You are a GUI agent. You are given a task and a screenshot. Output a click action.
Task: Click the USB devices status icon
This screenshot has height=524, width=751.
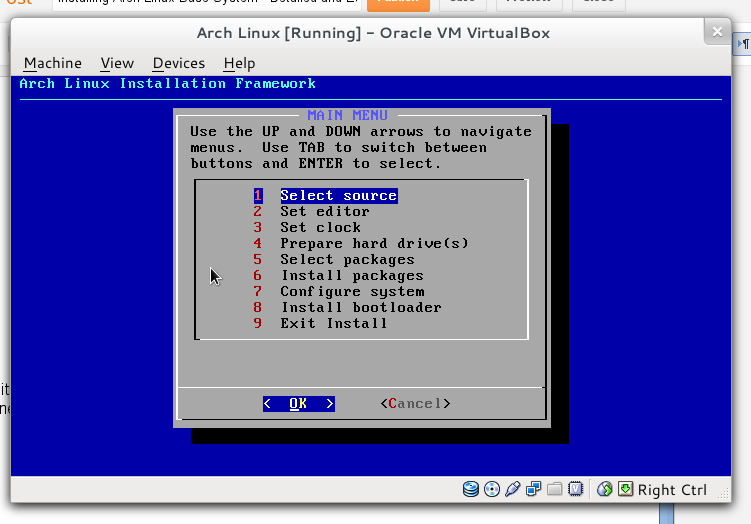pyautogui.click(x=512, y=489)
